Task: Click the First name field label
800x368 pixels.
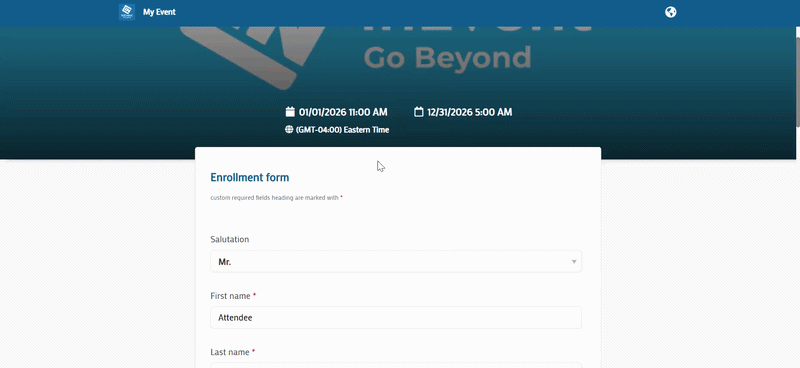Action: pos(230,296)
